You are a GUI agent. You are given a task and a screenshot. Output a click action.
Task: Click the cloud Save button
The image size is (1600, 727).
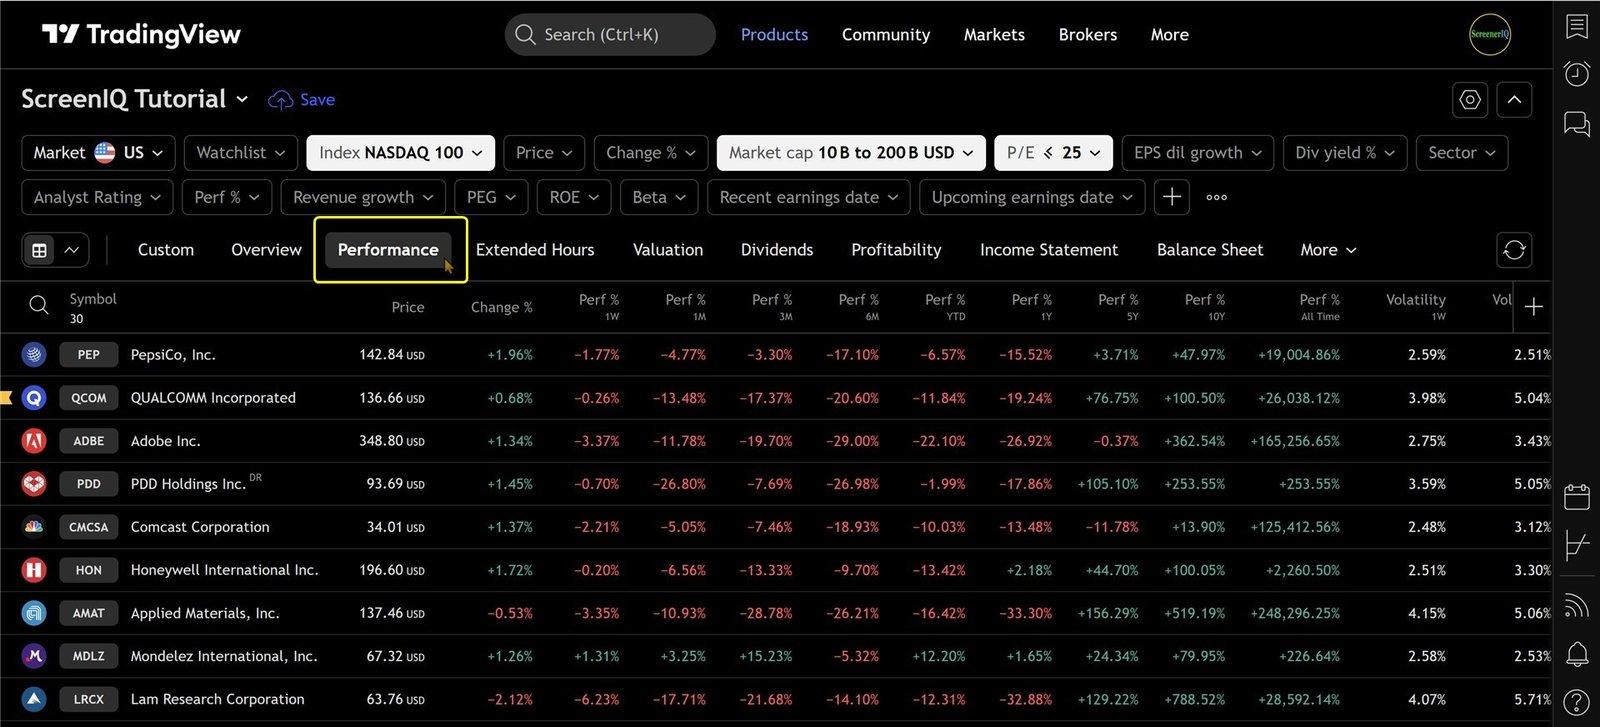(302, 100)
